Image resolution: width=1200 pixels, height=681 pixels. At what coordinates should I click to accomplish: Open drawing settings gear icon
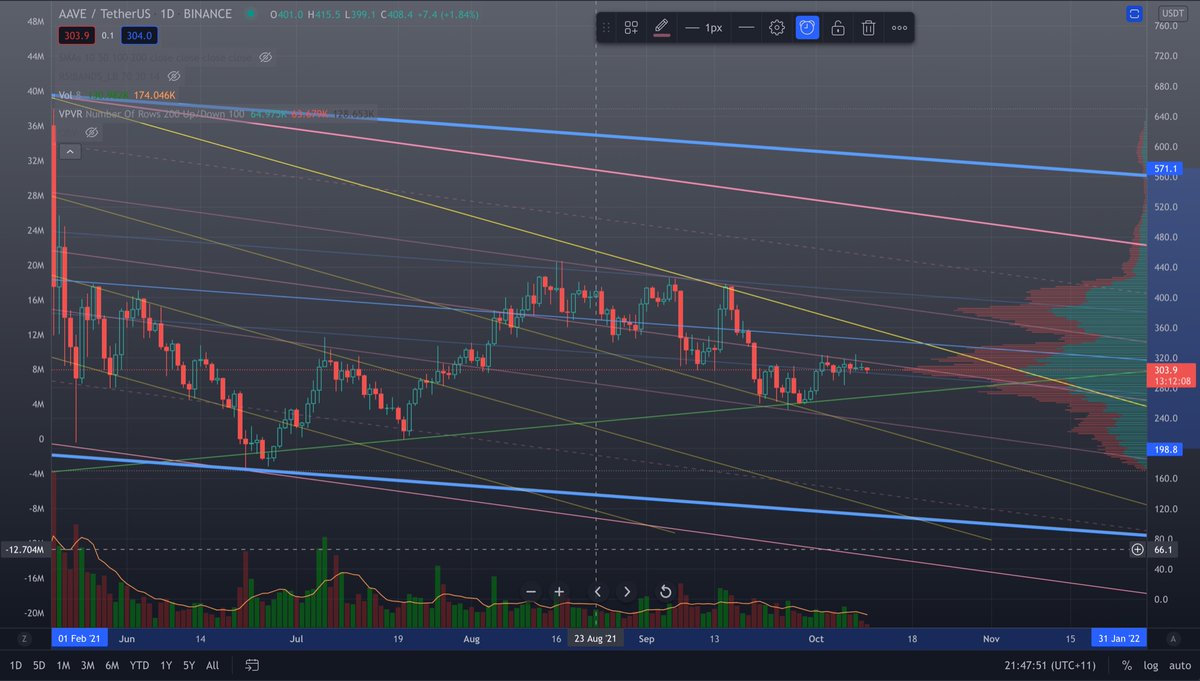pyautogui.click(x=777, y=28)
